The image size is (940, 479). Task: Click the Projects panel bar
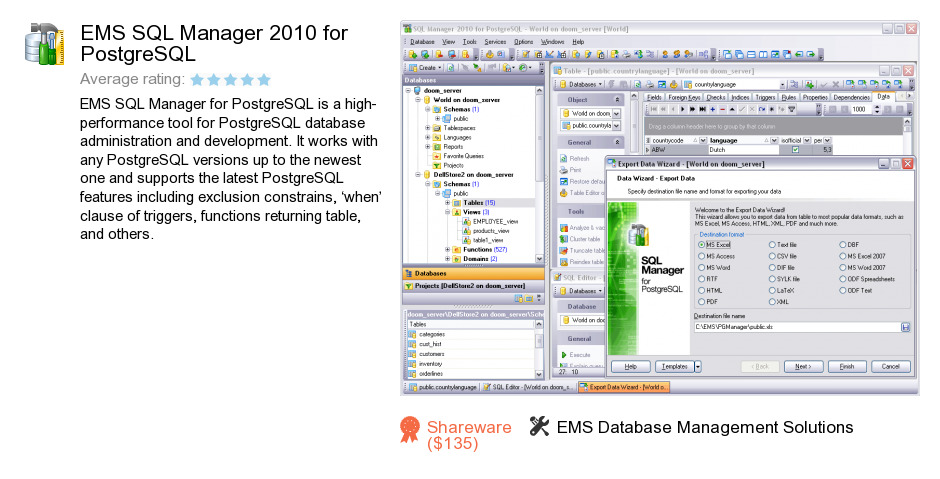click(x=473, y=286)
